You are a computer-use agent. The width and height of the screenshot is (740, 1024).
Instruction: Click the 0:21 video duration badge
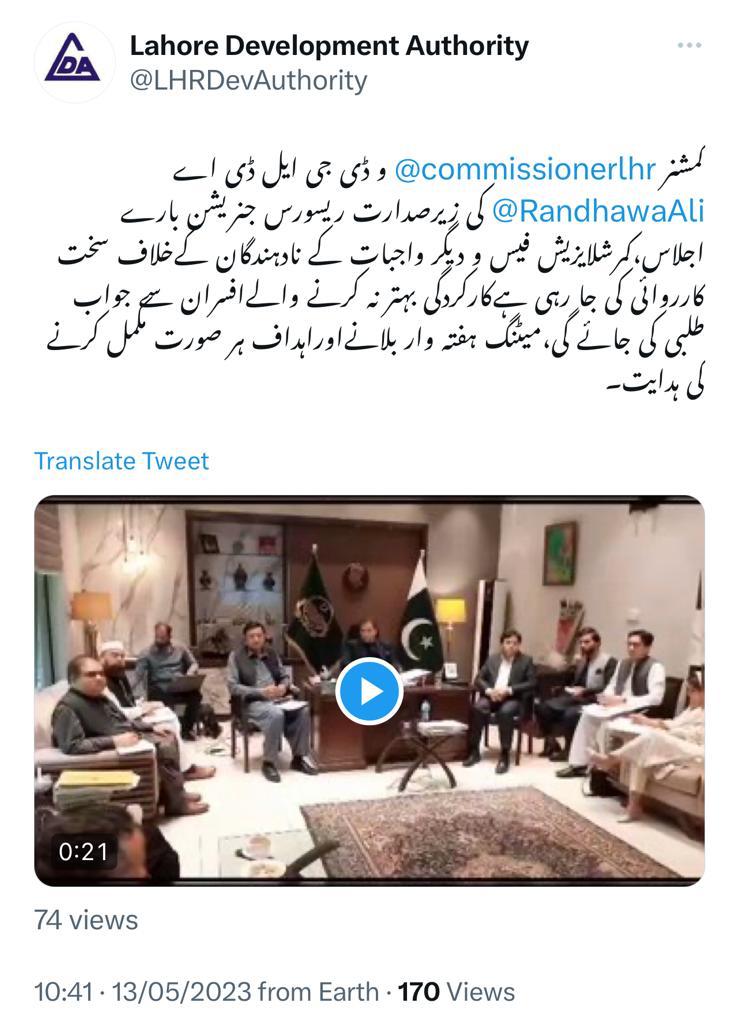click(83, 852)
